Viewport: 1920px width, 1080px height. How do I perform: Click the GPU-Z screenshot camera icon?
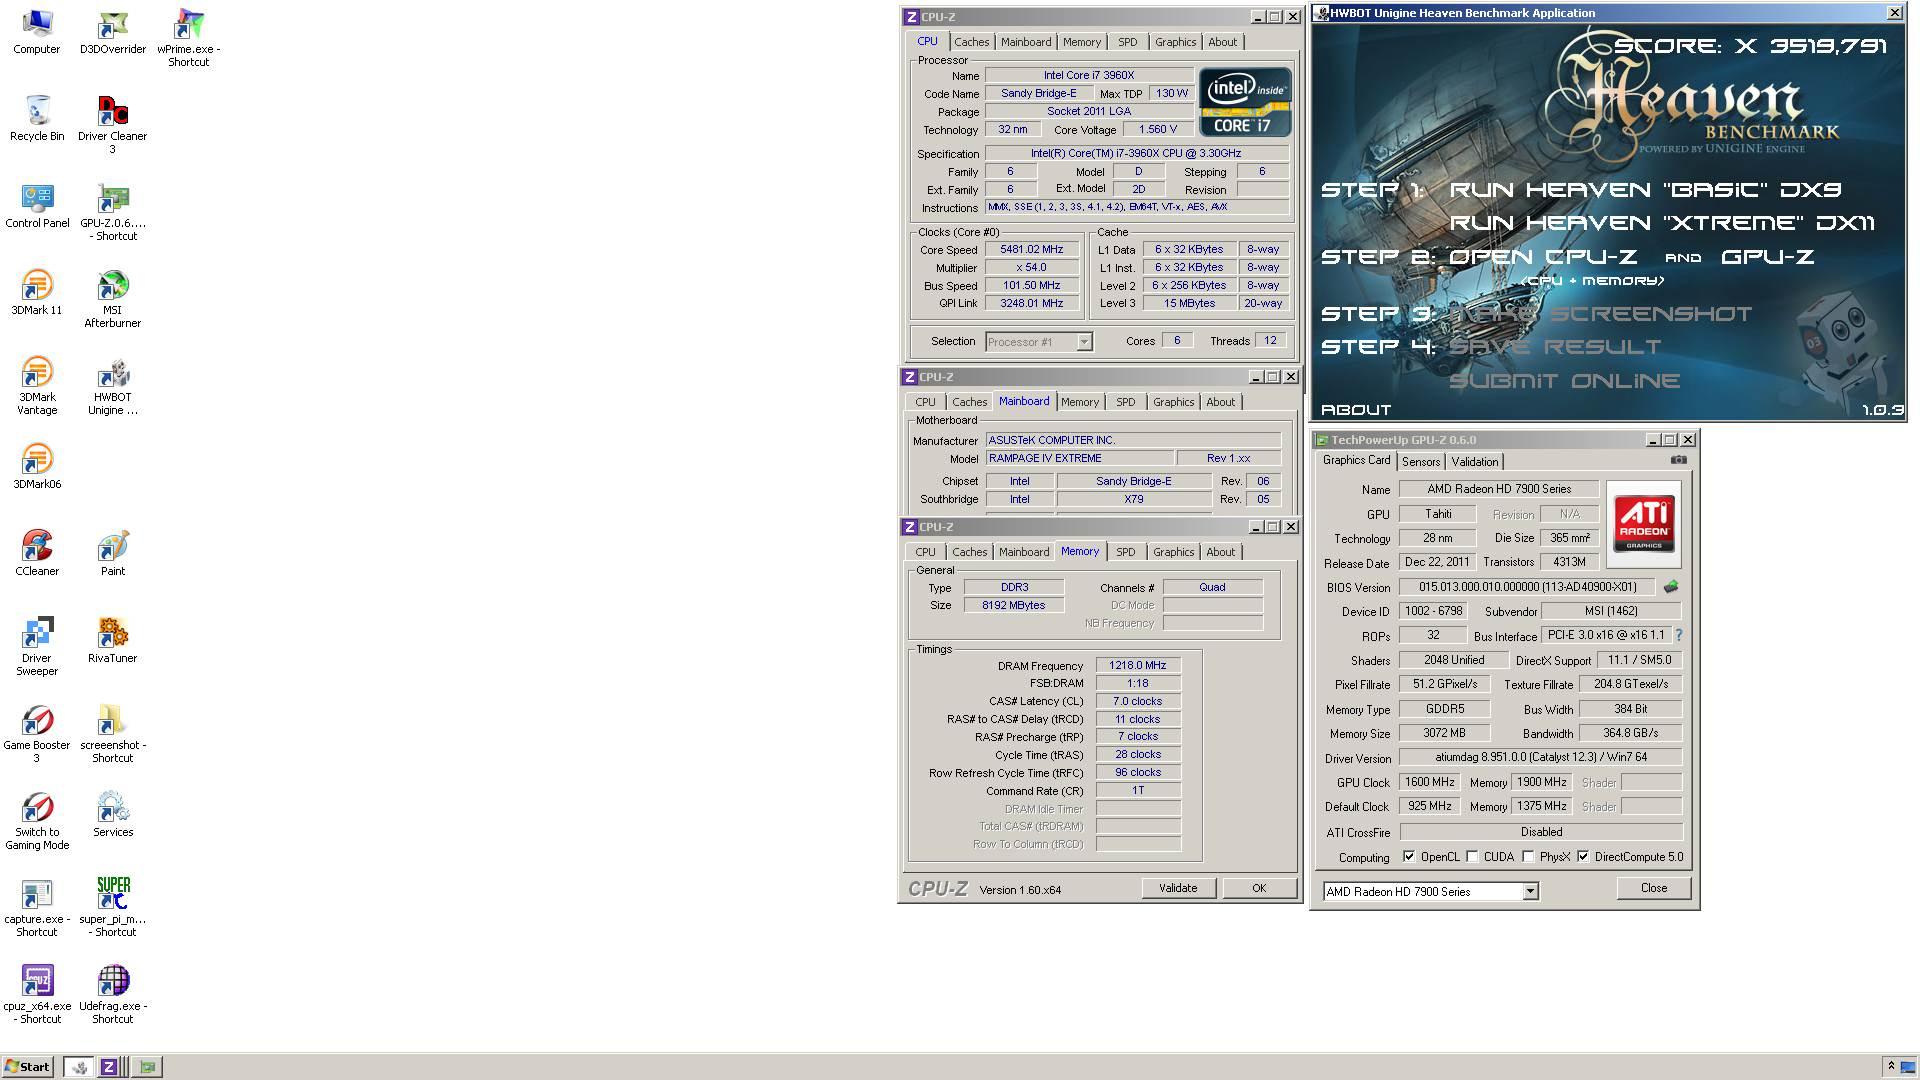1678,460
